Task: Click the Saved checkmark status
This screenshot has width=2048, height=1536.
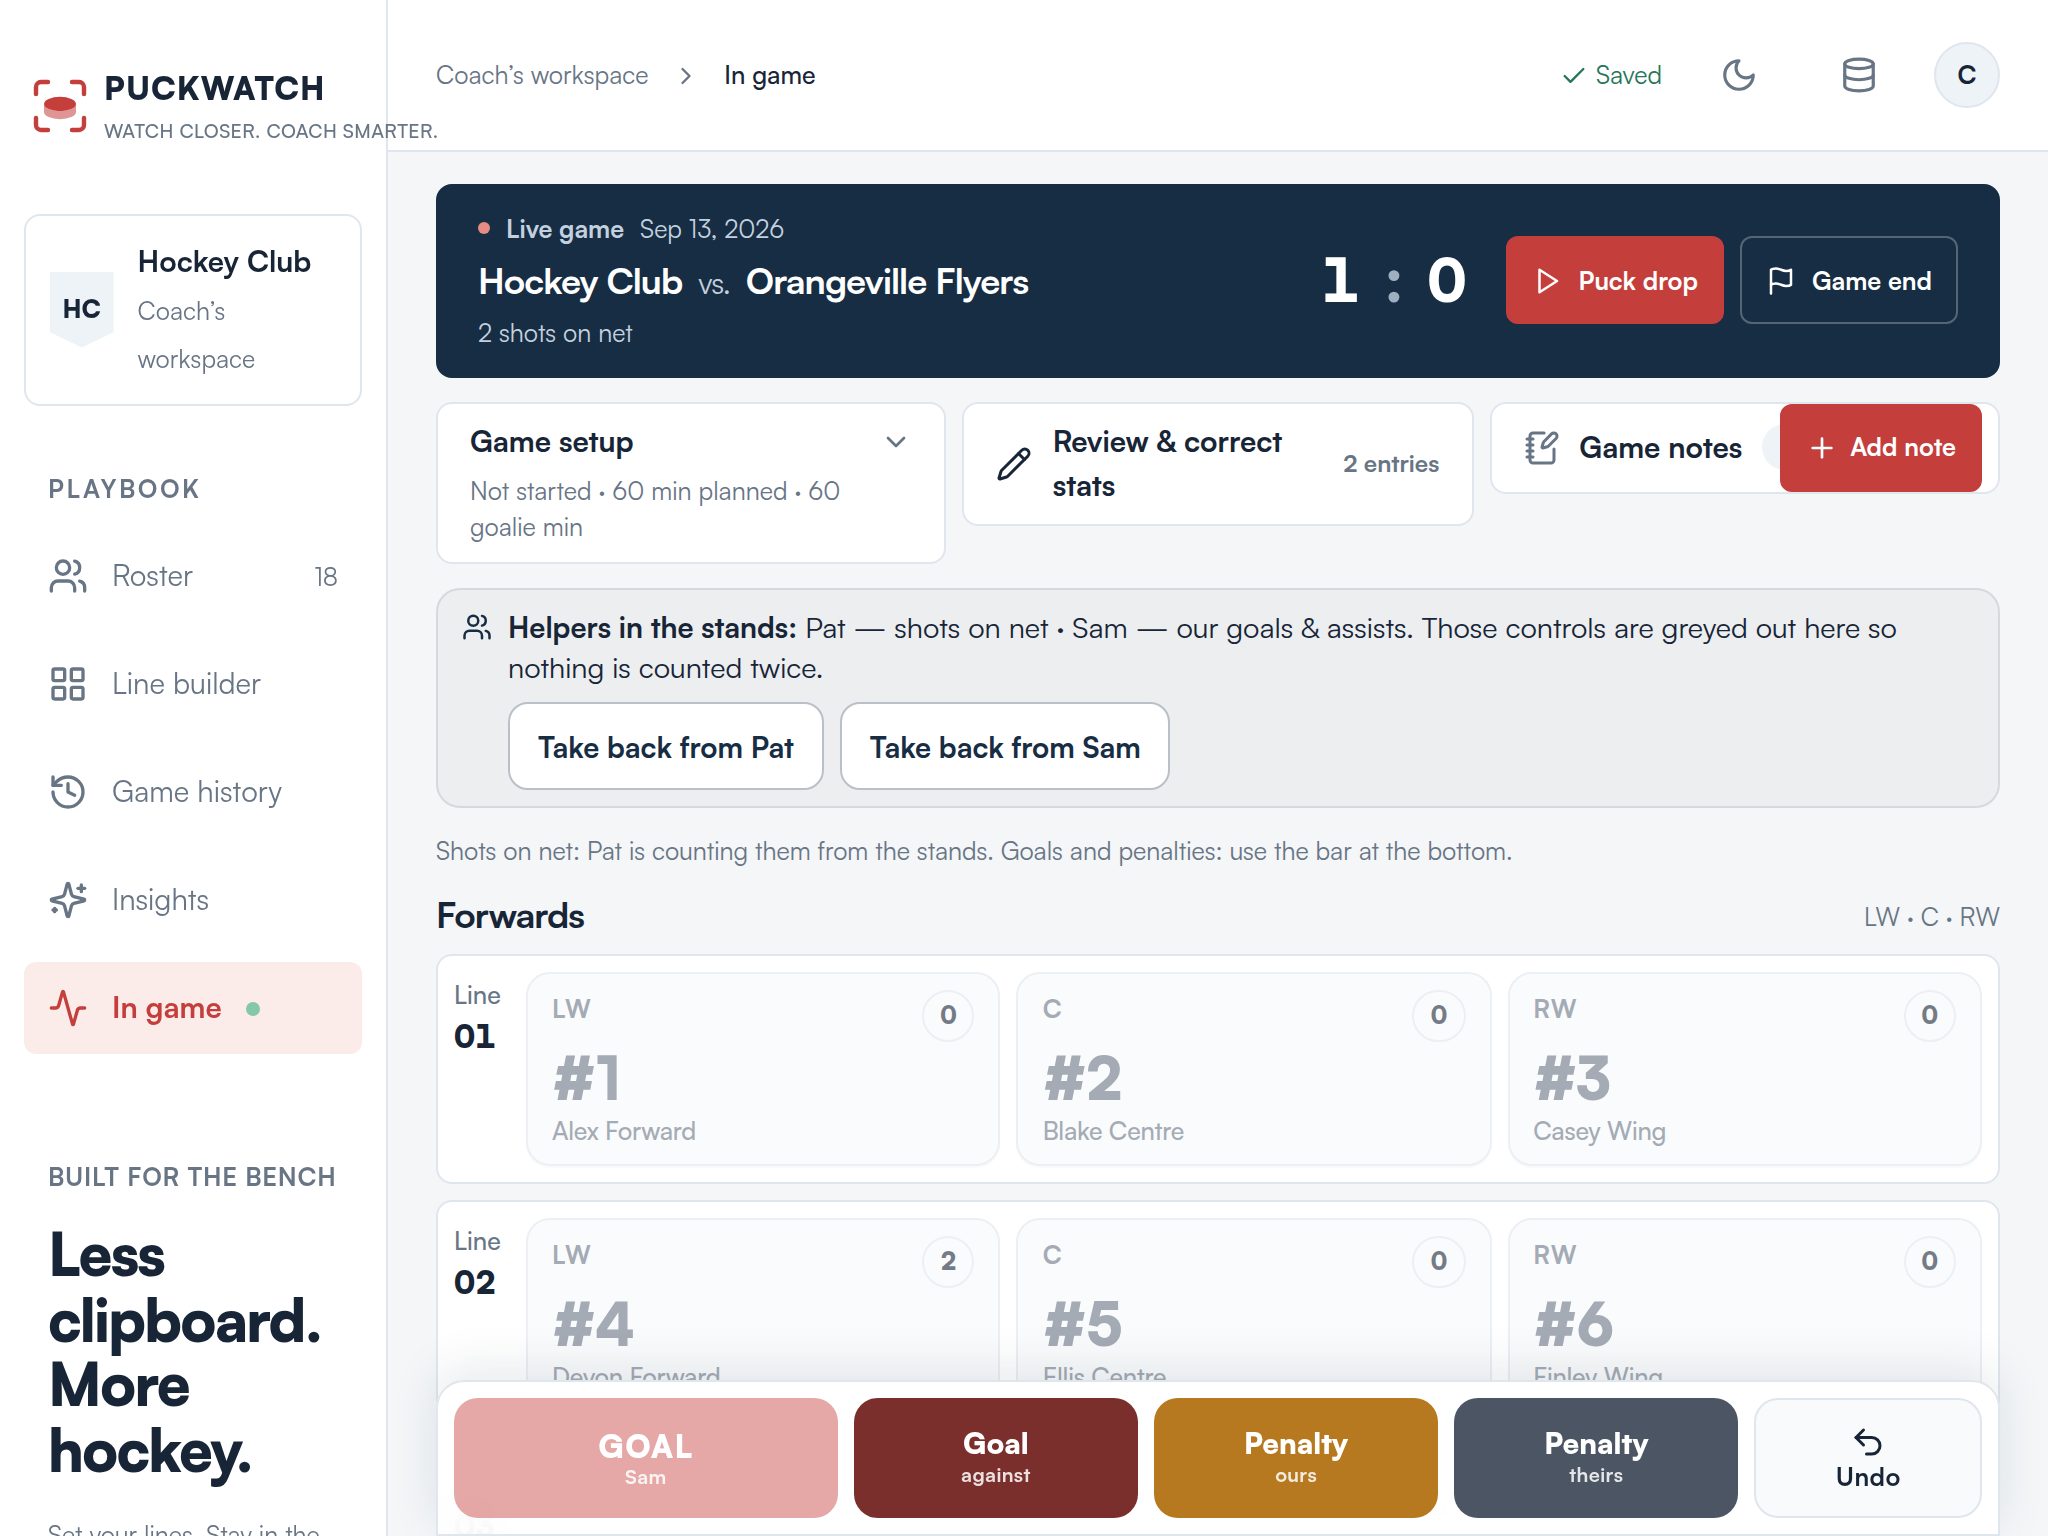Action: click(x=1612, y=75)
